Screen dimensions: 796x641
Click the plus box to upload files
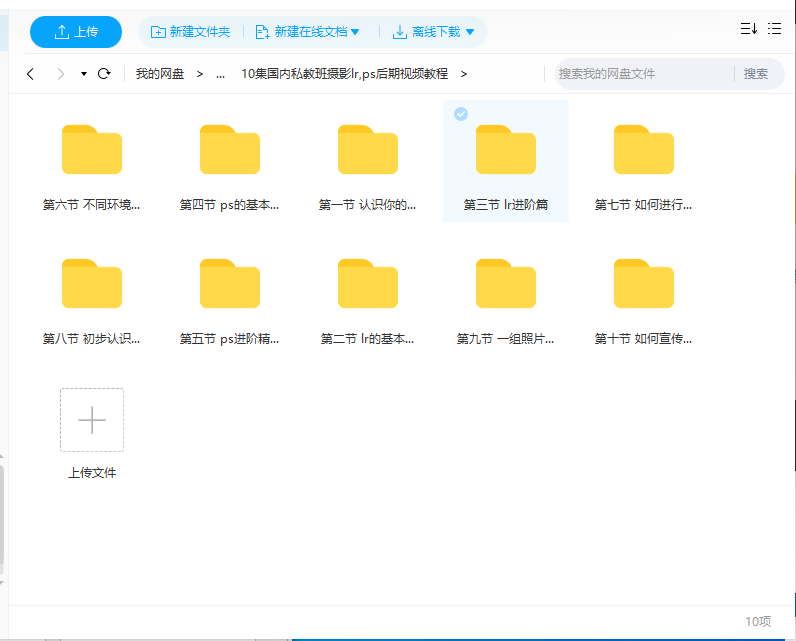point(92,420)
